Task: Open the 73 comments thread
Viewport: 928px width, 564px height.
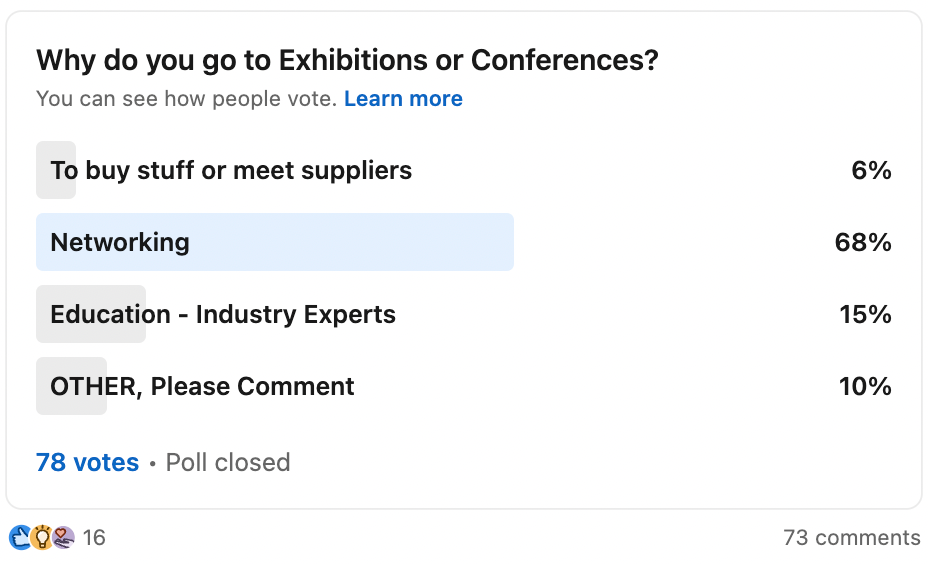Action: [x=851, y=538]
